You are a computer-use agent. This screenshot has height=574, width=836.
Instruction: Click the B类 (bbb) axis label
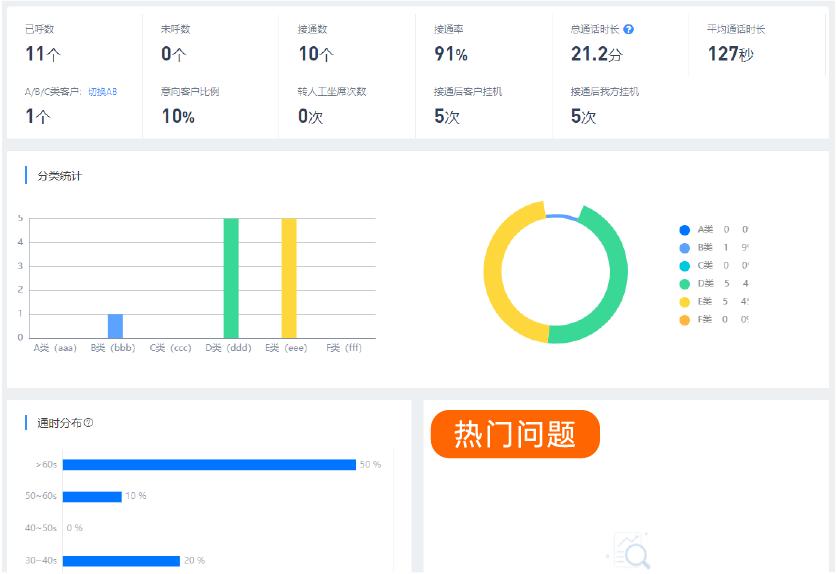(x=113, y=348)
